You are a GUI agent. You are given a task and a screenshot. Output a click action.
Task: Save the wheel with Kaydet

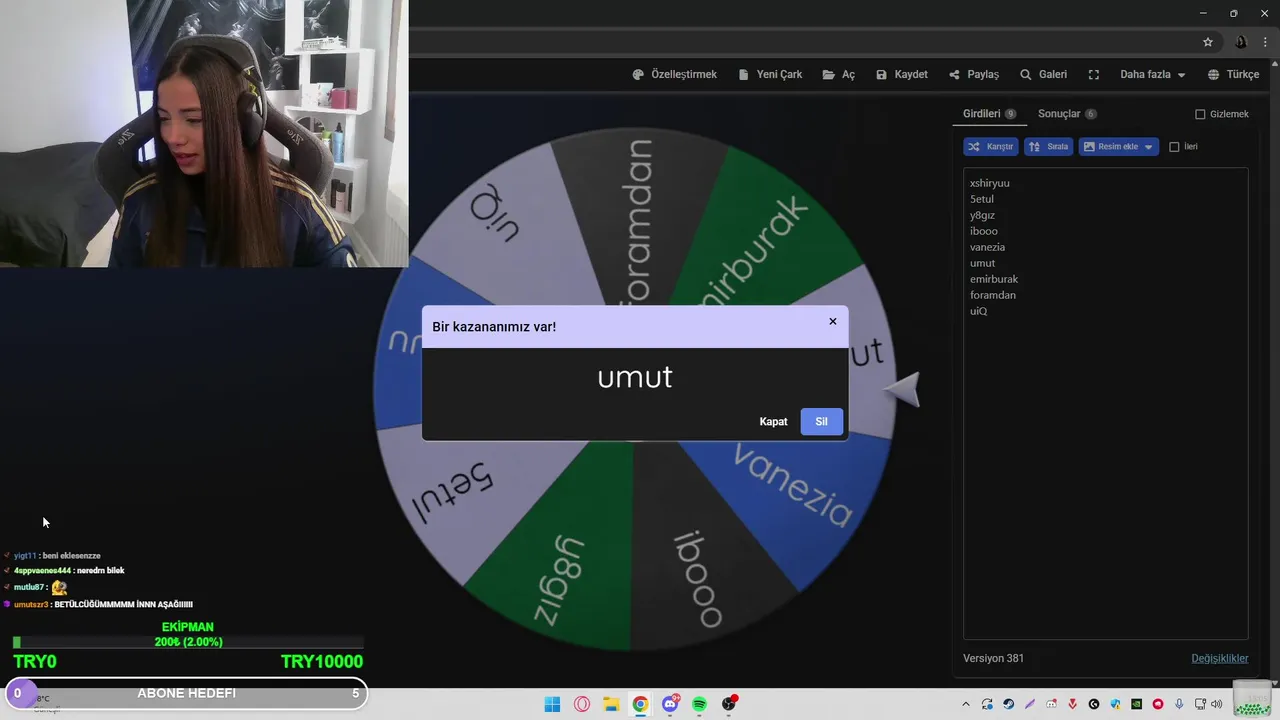point(901,75)
